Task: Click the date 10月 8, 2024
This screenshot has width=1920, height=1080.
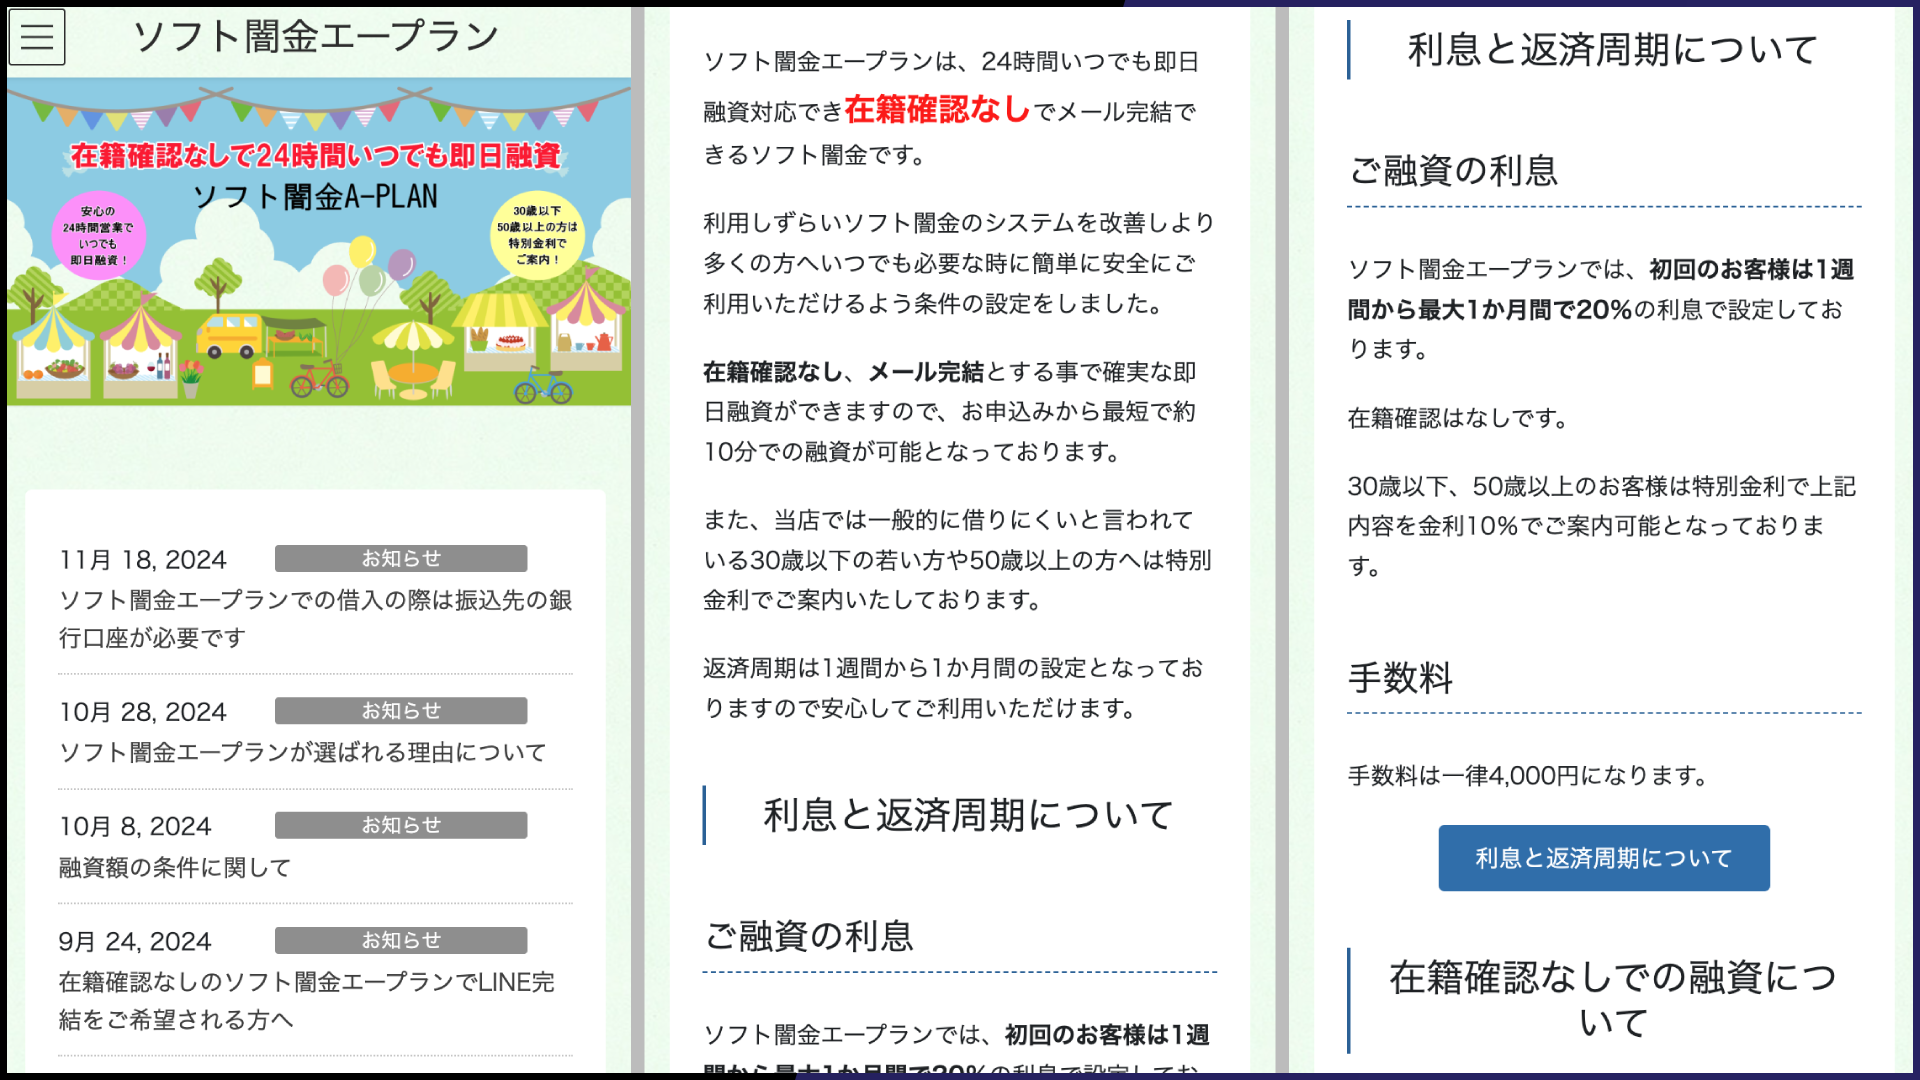Action: (x=135, y=827)
